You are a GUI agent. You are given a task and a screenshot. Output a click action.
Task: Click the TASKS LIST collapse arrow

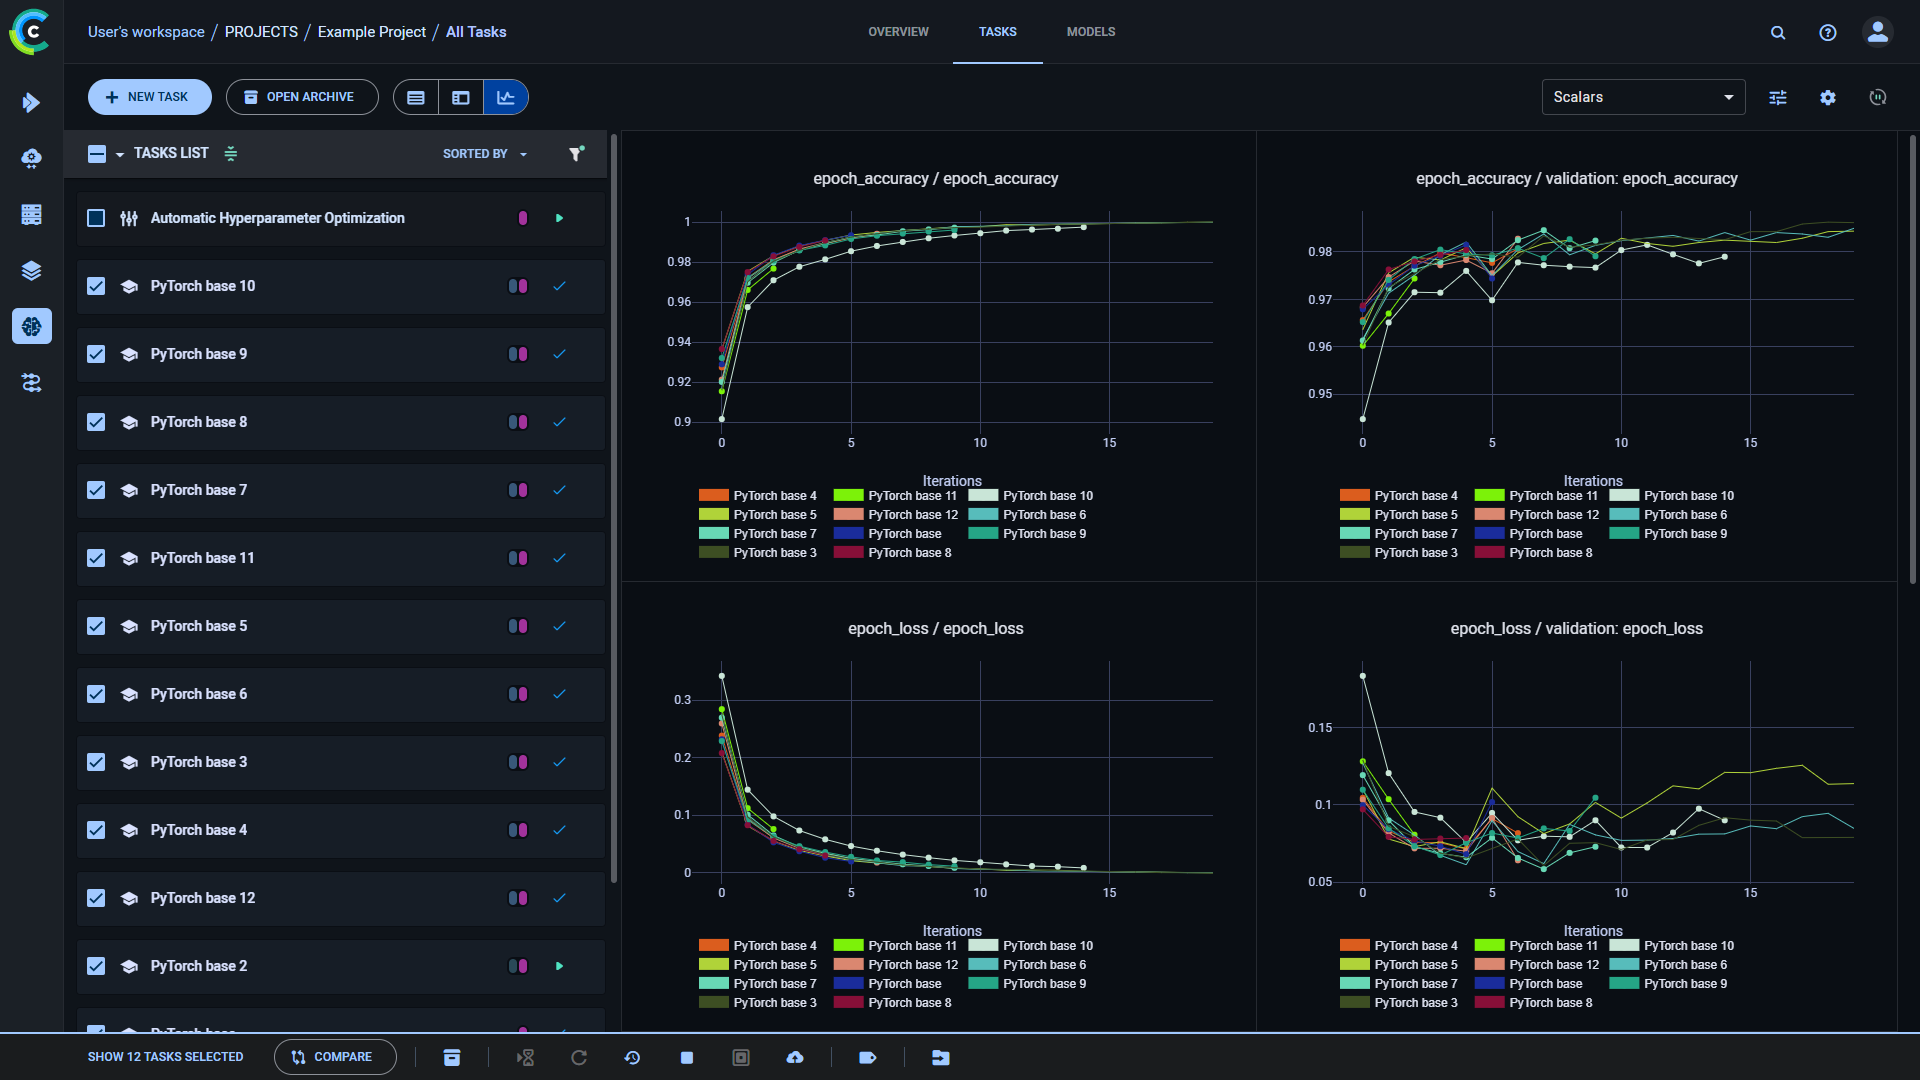(120, 154)
